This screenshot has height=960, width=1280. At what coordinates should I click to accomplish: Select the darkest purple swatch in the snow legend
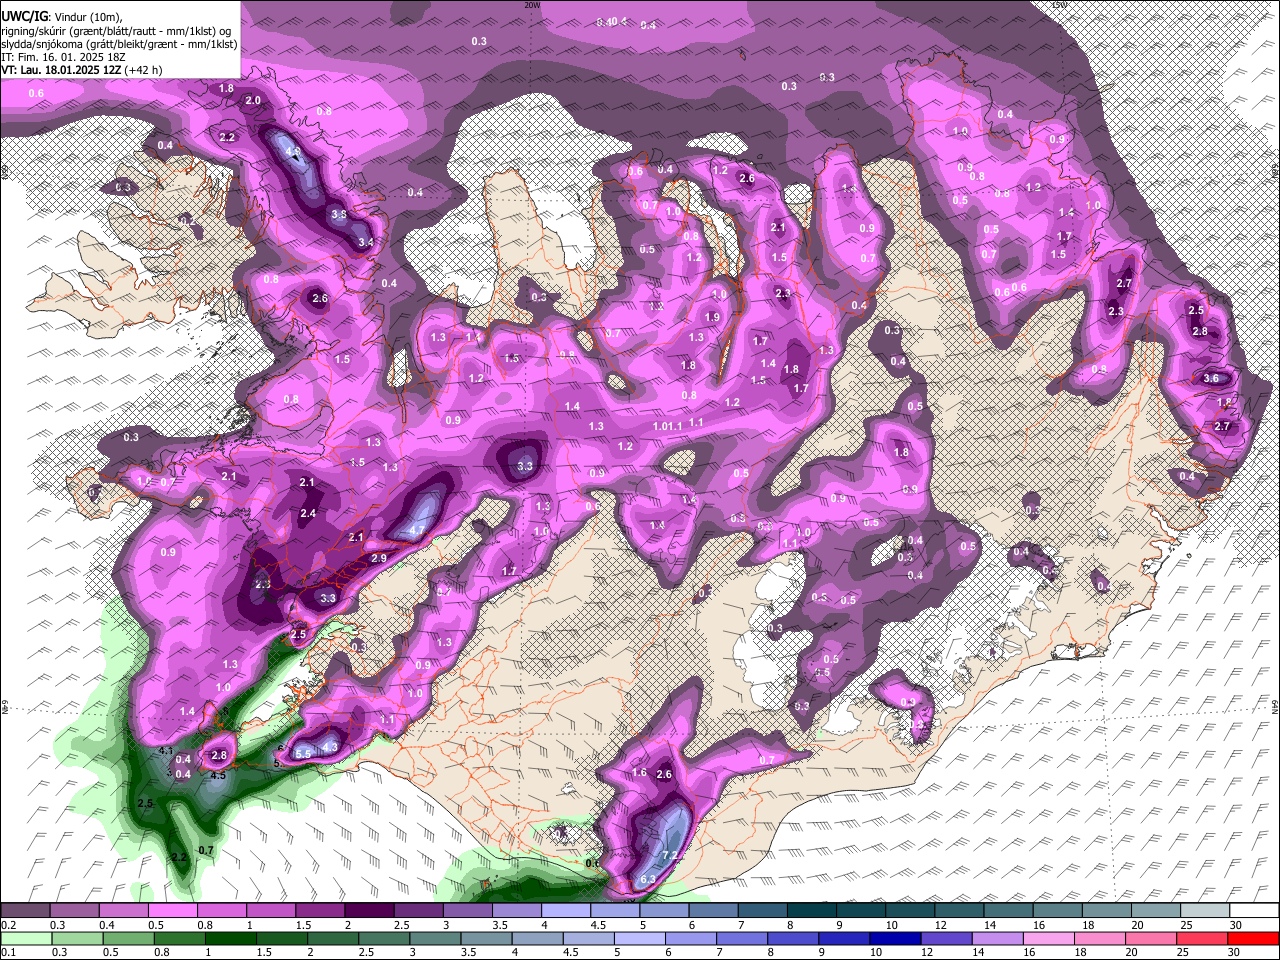point(369,911)
